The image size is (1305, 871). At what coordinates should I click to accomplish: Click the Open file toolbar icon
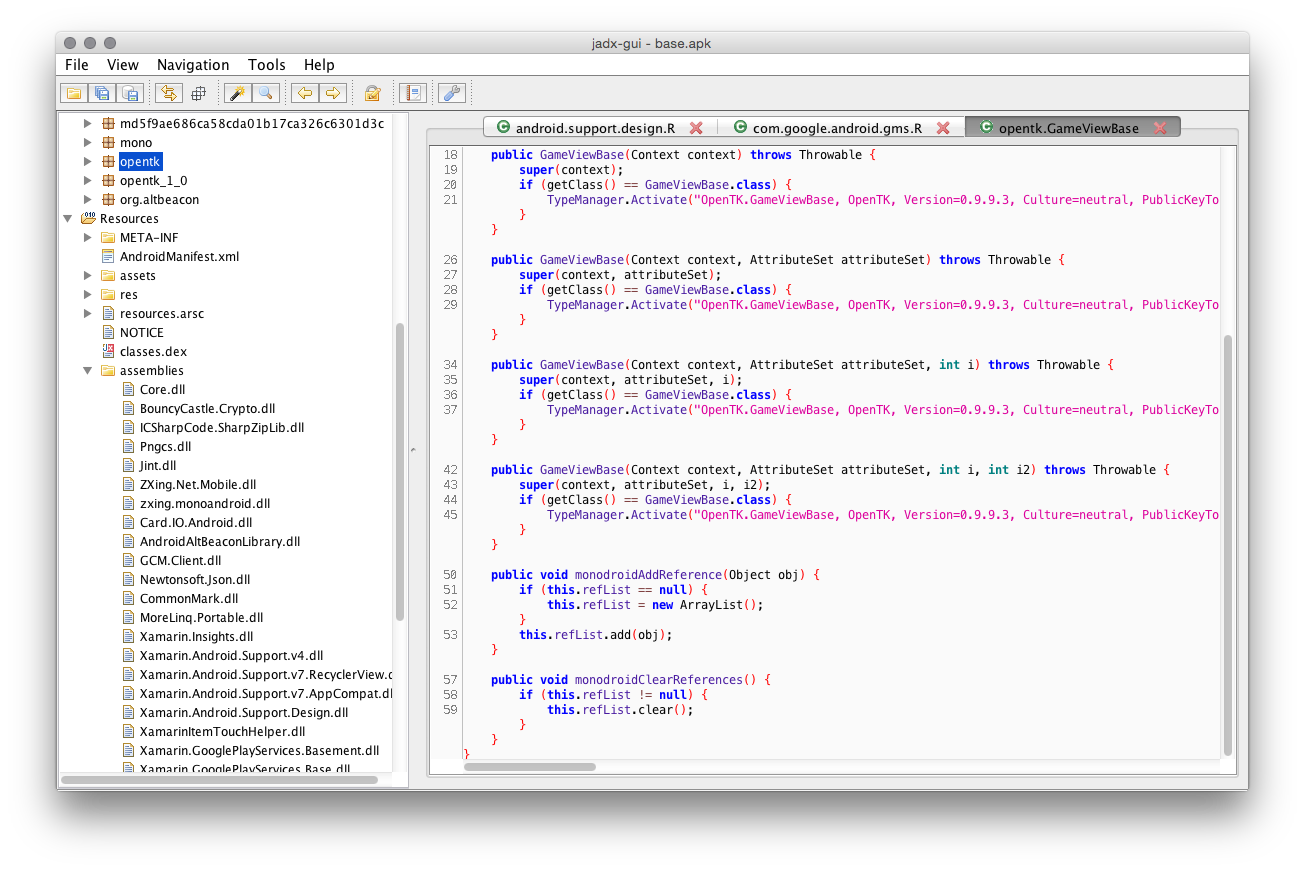point(73,94)
